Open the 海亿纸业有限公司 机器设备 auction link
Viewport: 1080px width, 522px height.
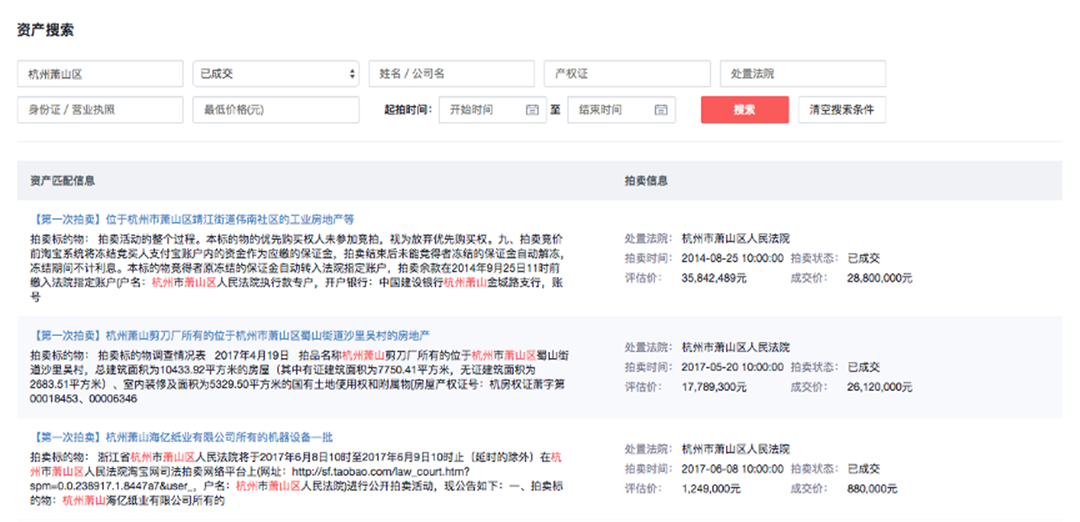tap(182, 437)
